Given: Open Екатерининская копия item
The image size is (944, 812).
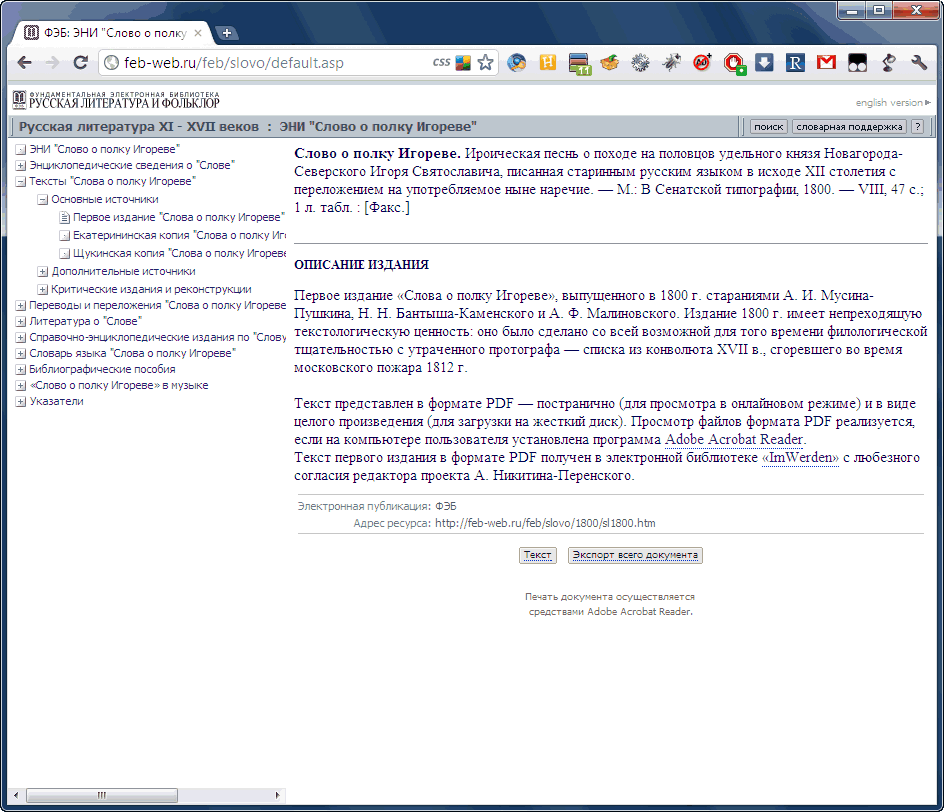Looking at the screenshot, I should click(179, 235).
